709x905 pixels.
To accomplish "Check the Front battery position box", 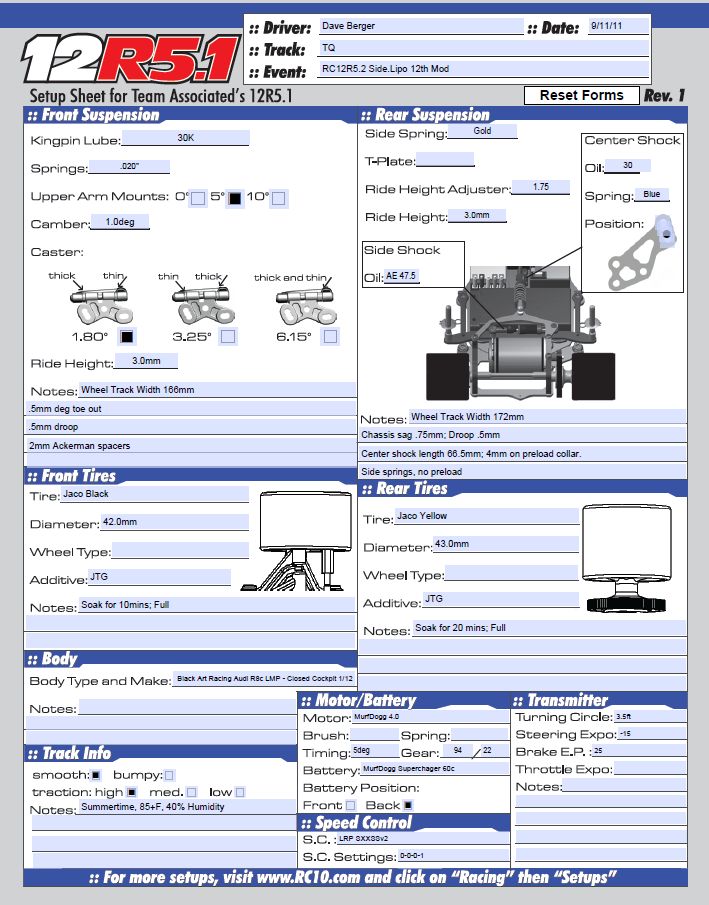I will [x=350, y=805].
